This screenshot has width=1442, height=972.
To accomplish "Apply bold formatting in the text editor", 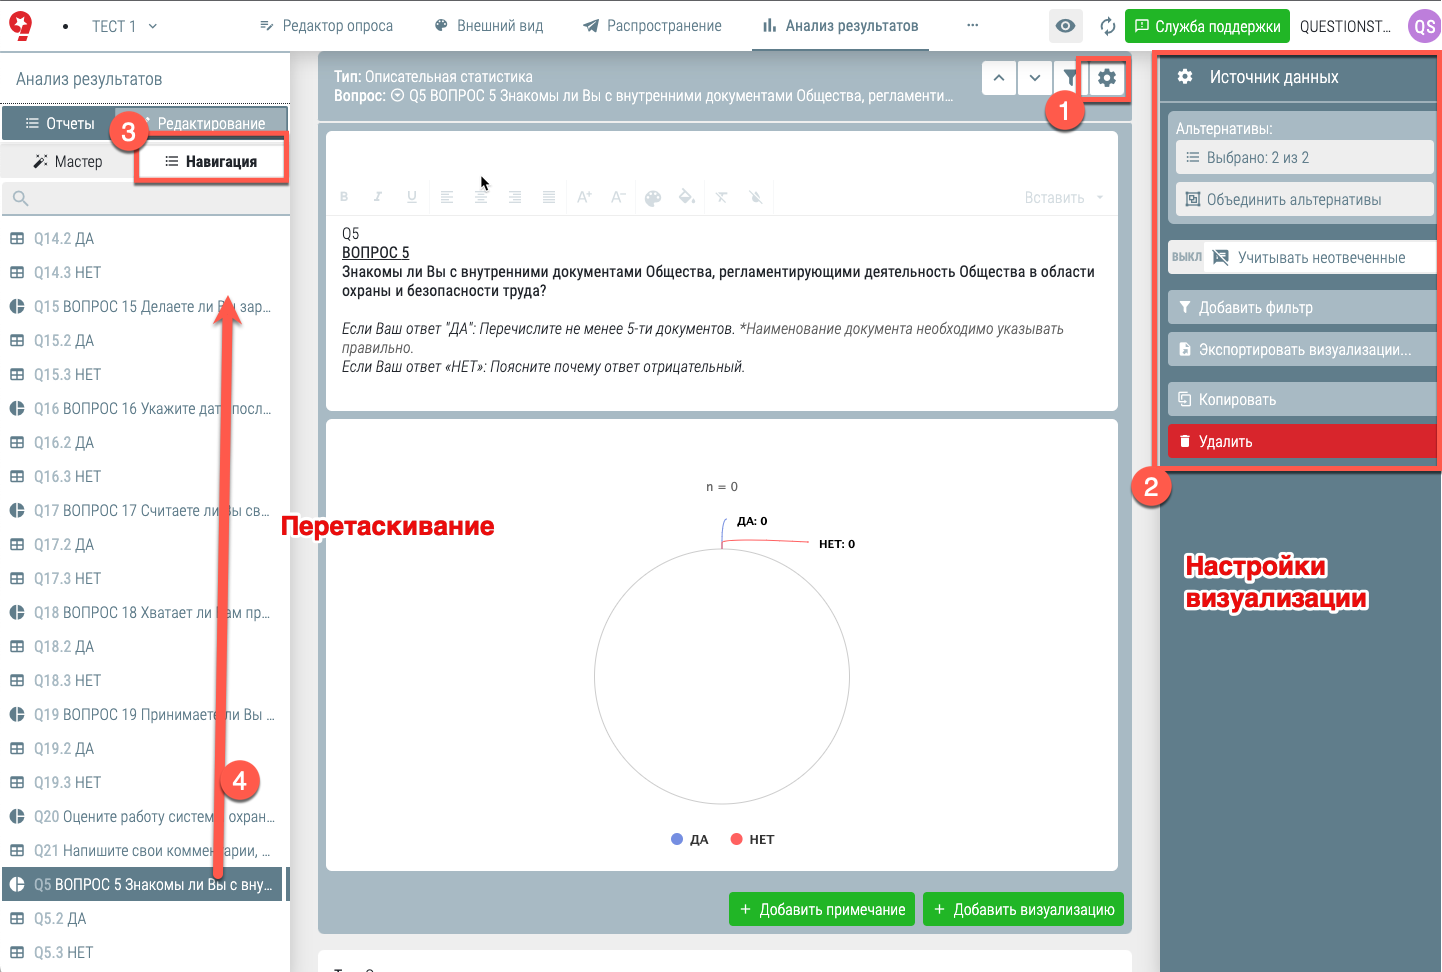I will (x=344, y=197).
